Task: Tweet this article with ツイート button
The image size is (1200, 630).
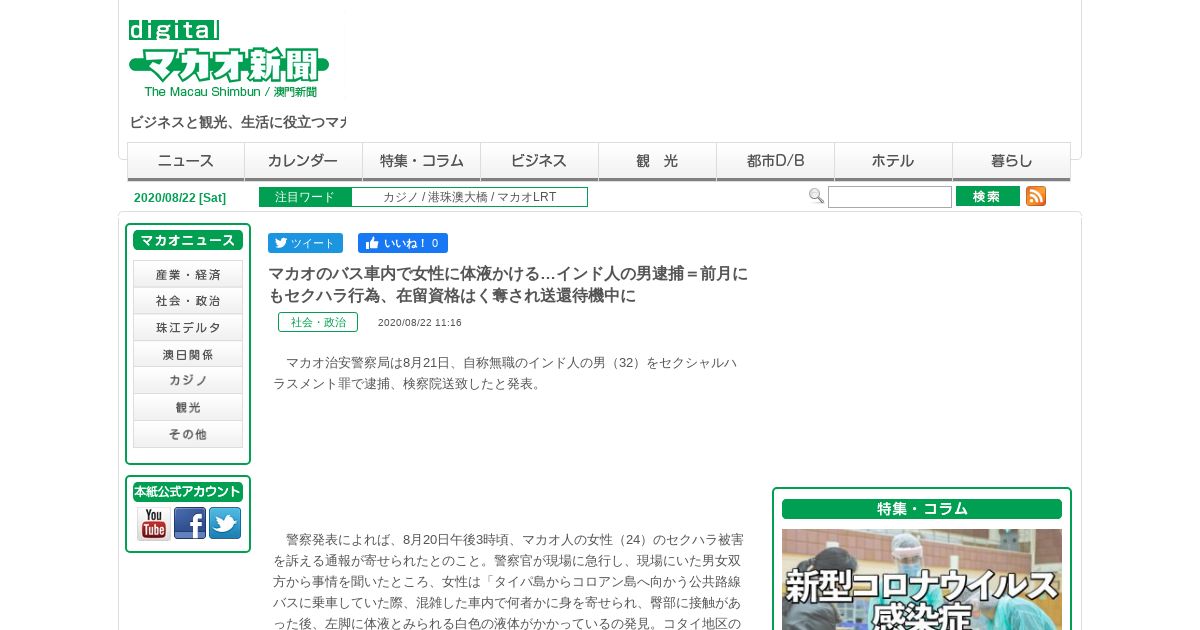Action: coord(305,243)
